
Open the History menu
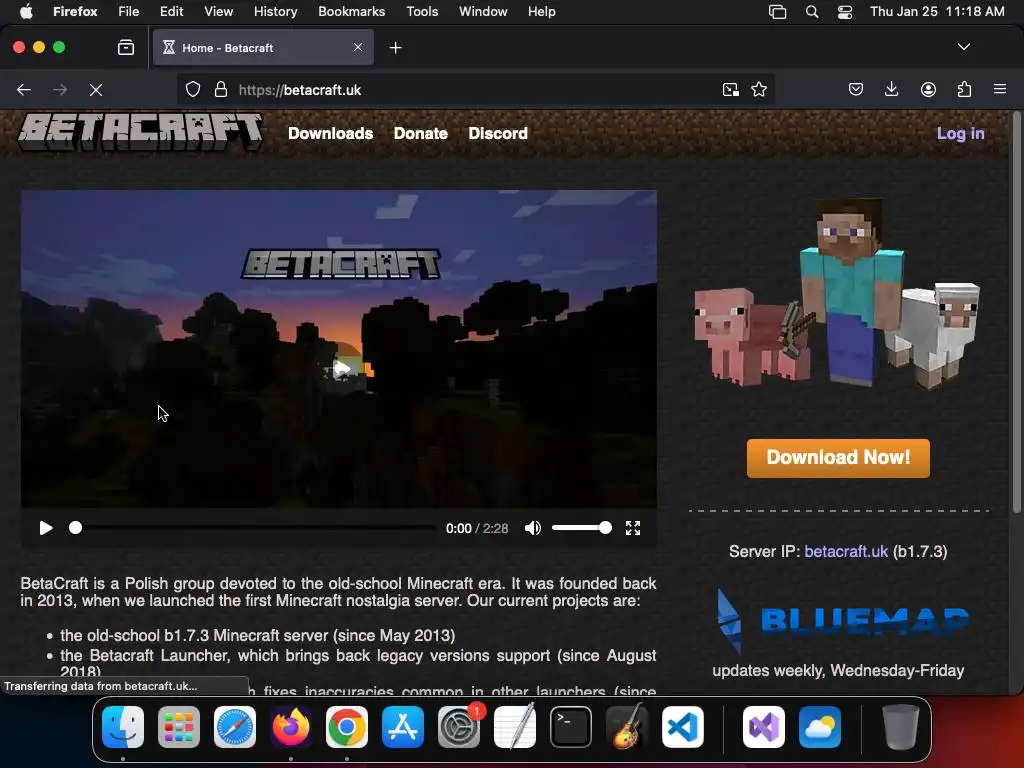click(276, 12)
